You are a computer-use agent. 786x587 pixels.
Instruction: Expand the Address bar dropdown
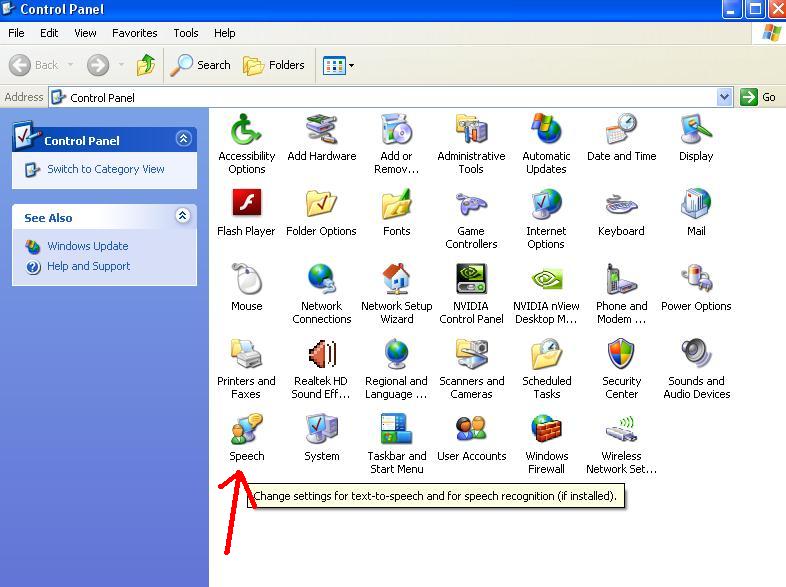[724, 97]
